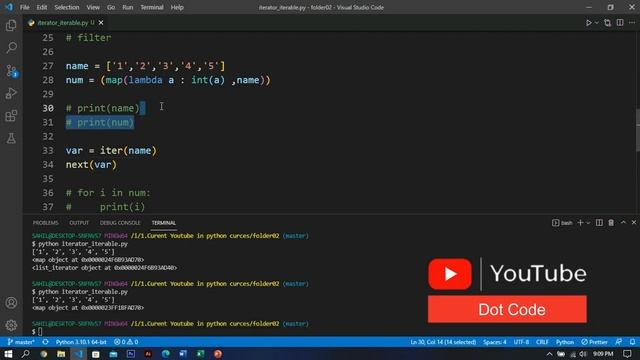Viewport: 640px width, 360px height.
Task: Open the Run menu
Action: [127, 7]
